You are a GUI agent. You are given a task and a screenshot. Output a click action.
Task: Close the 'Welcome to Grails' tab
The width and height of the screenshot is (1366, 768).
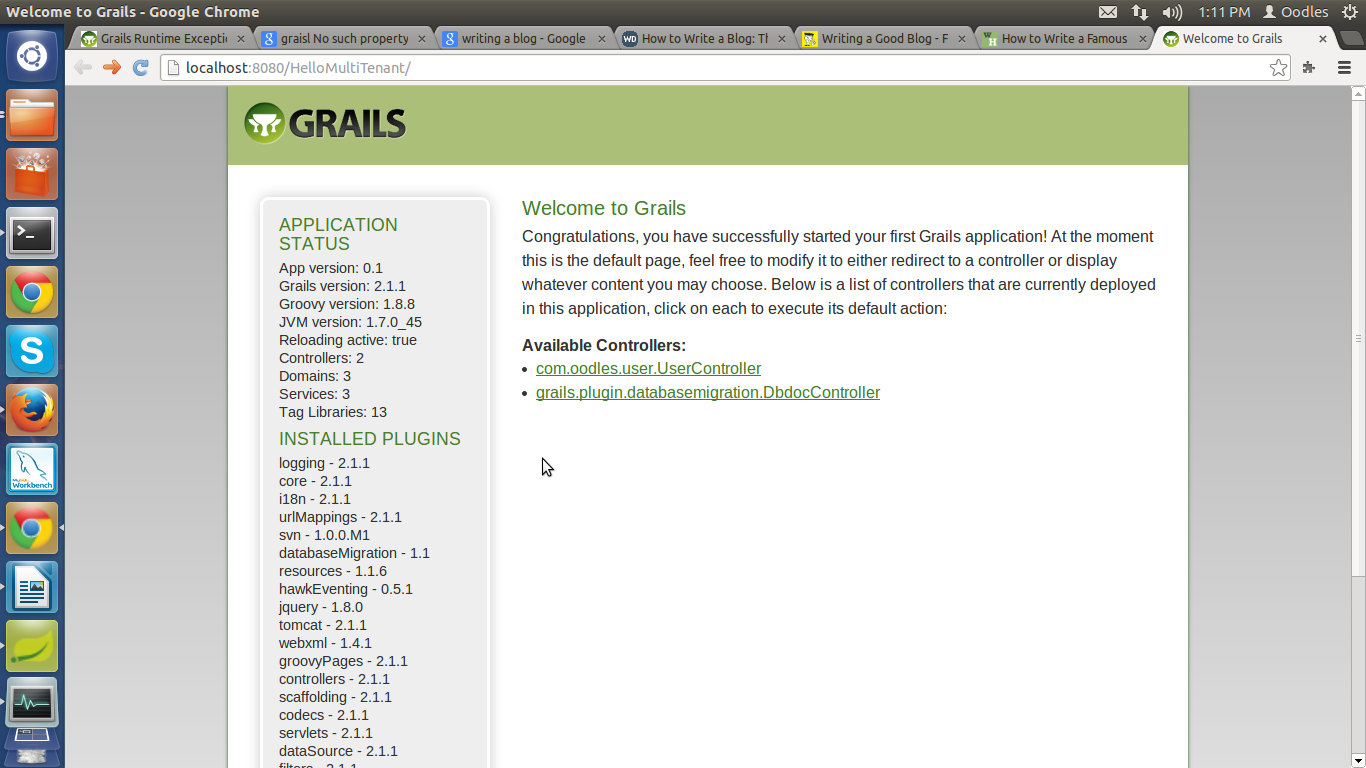click(1323, 39)
